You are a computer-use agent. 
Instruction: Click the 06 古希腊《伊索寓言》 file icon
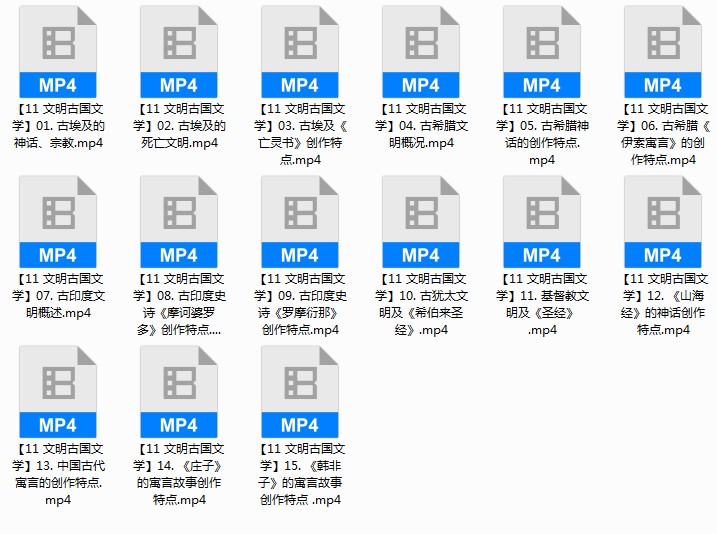tap(663, 52)
